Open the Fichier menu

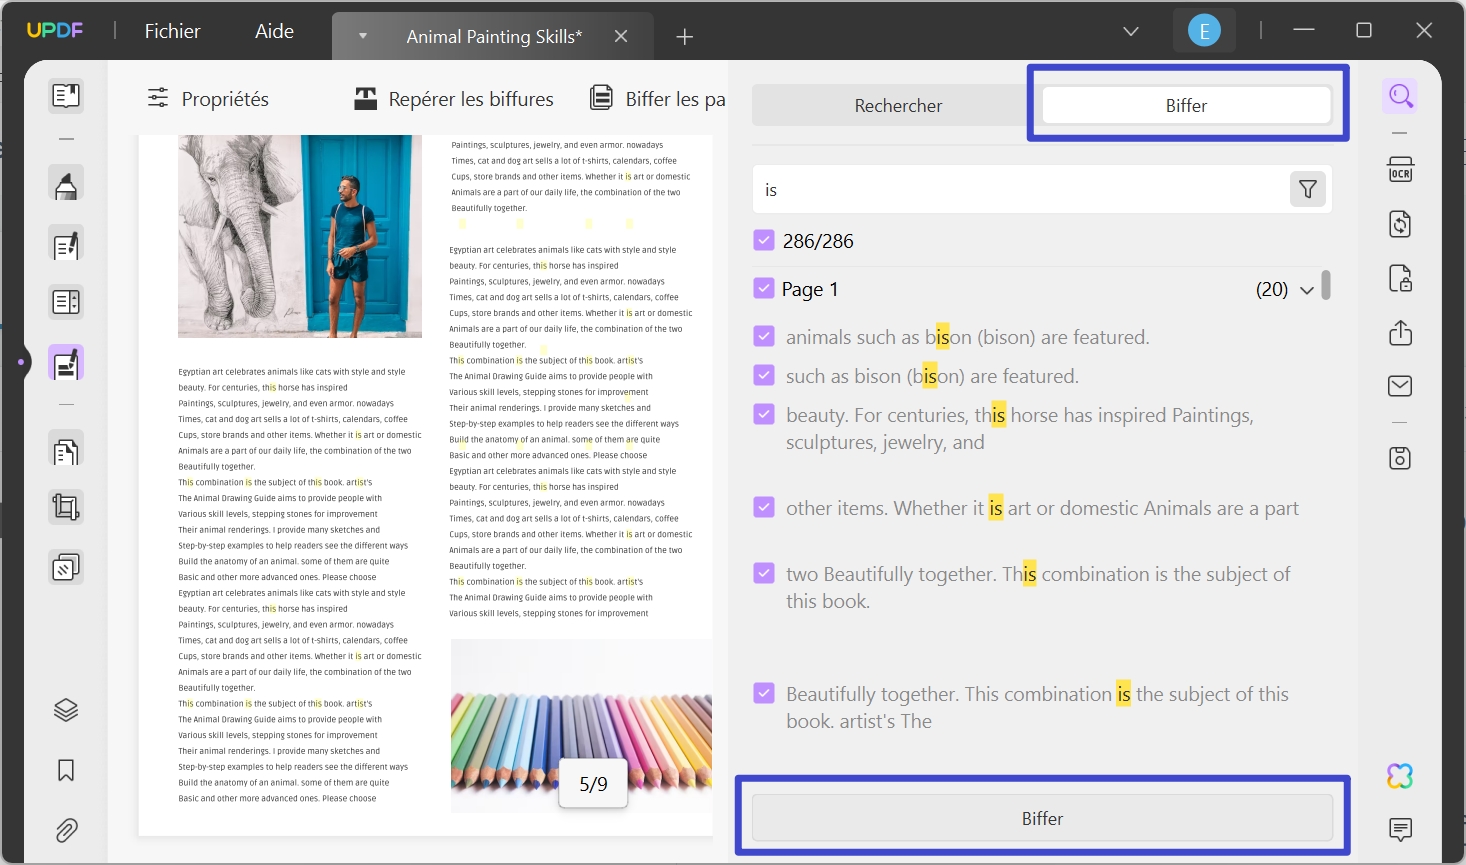172,31
